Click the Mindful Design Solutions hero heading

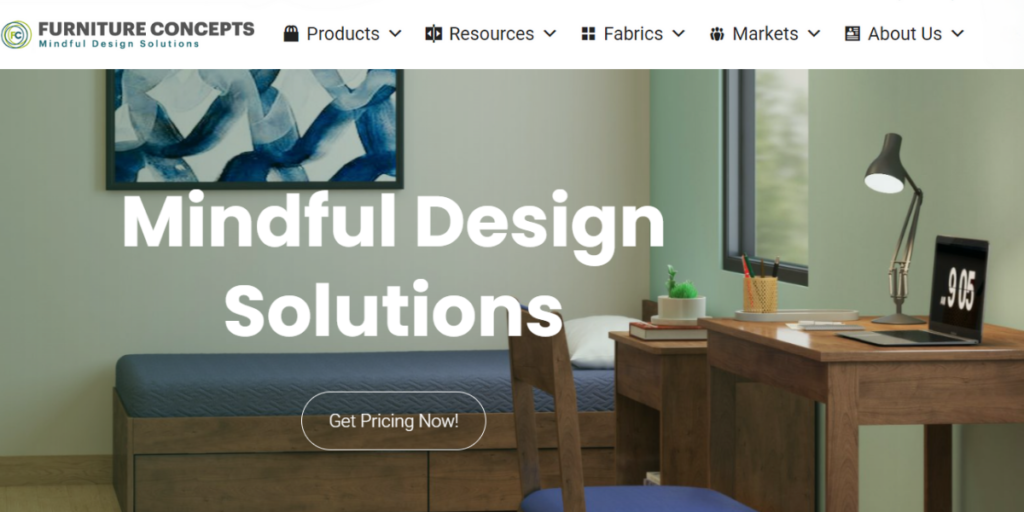393,265
